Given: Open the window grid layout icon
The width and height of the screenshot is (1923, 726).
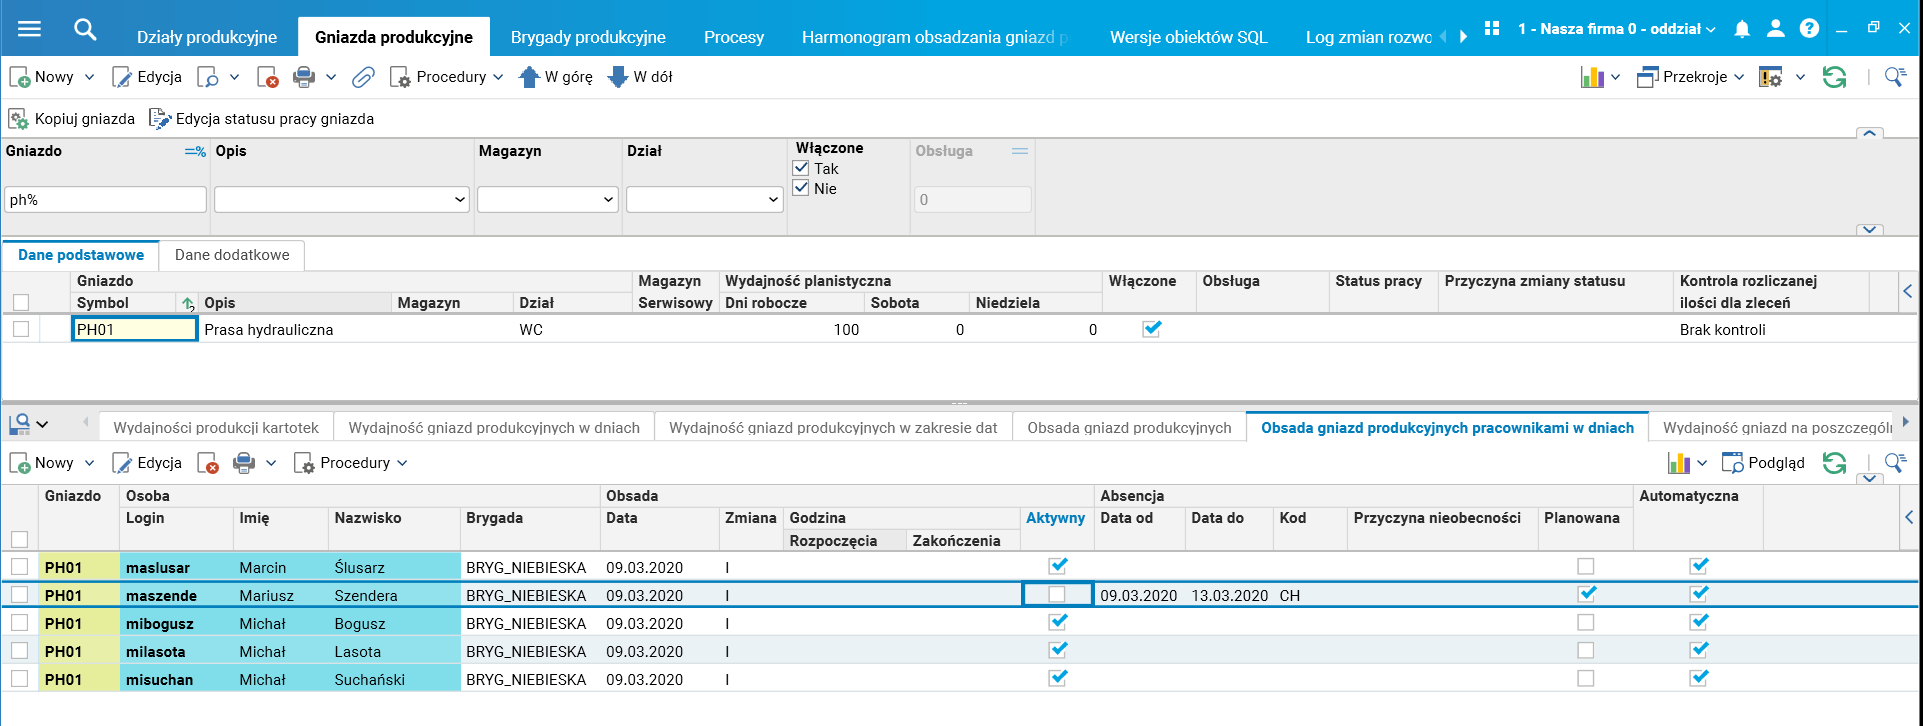Looking at the screenshot, I should 1492,29.
